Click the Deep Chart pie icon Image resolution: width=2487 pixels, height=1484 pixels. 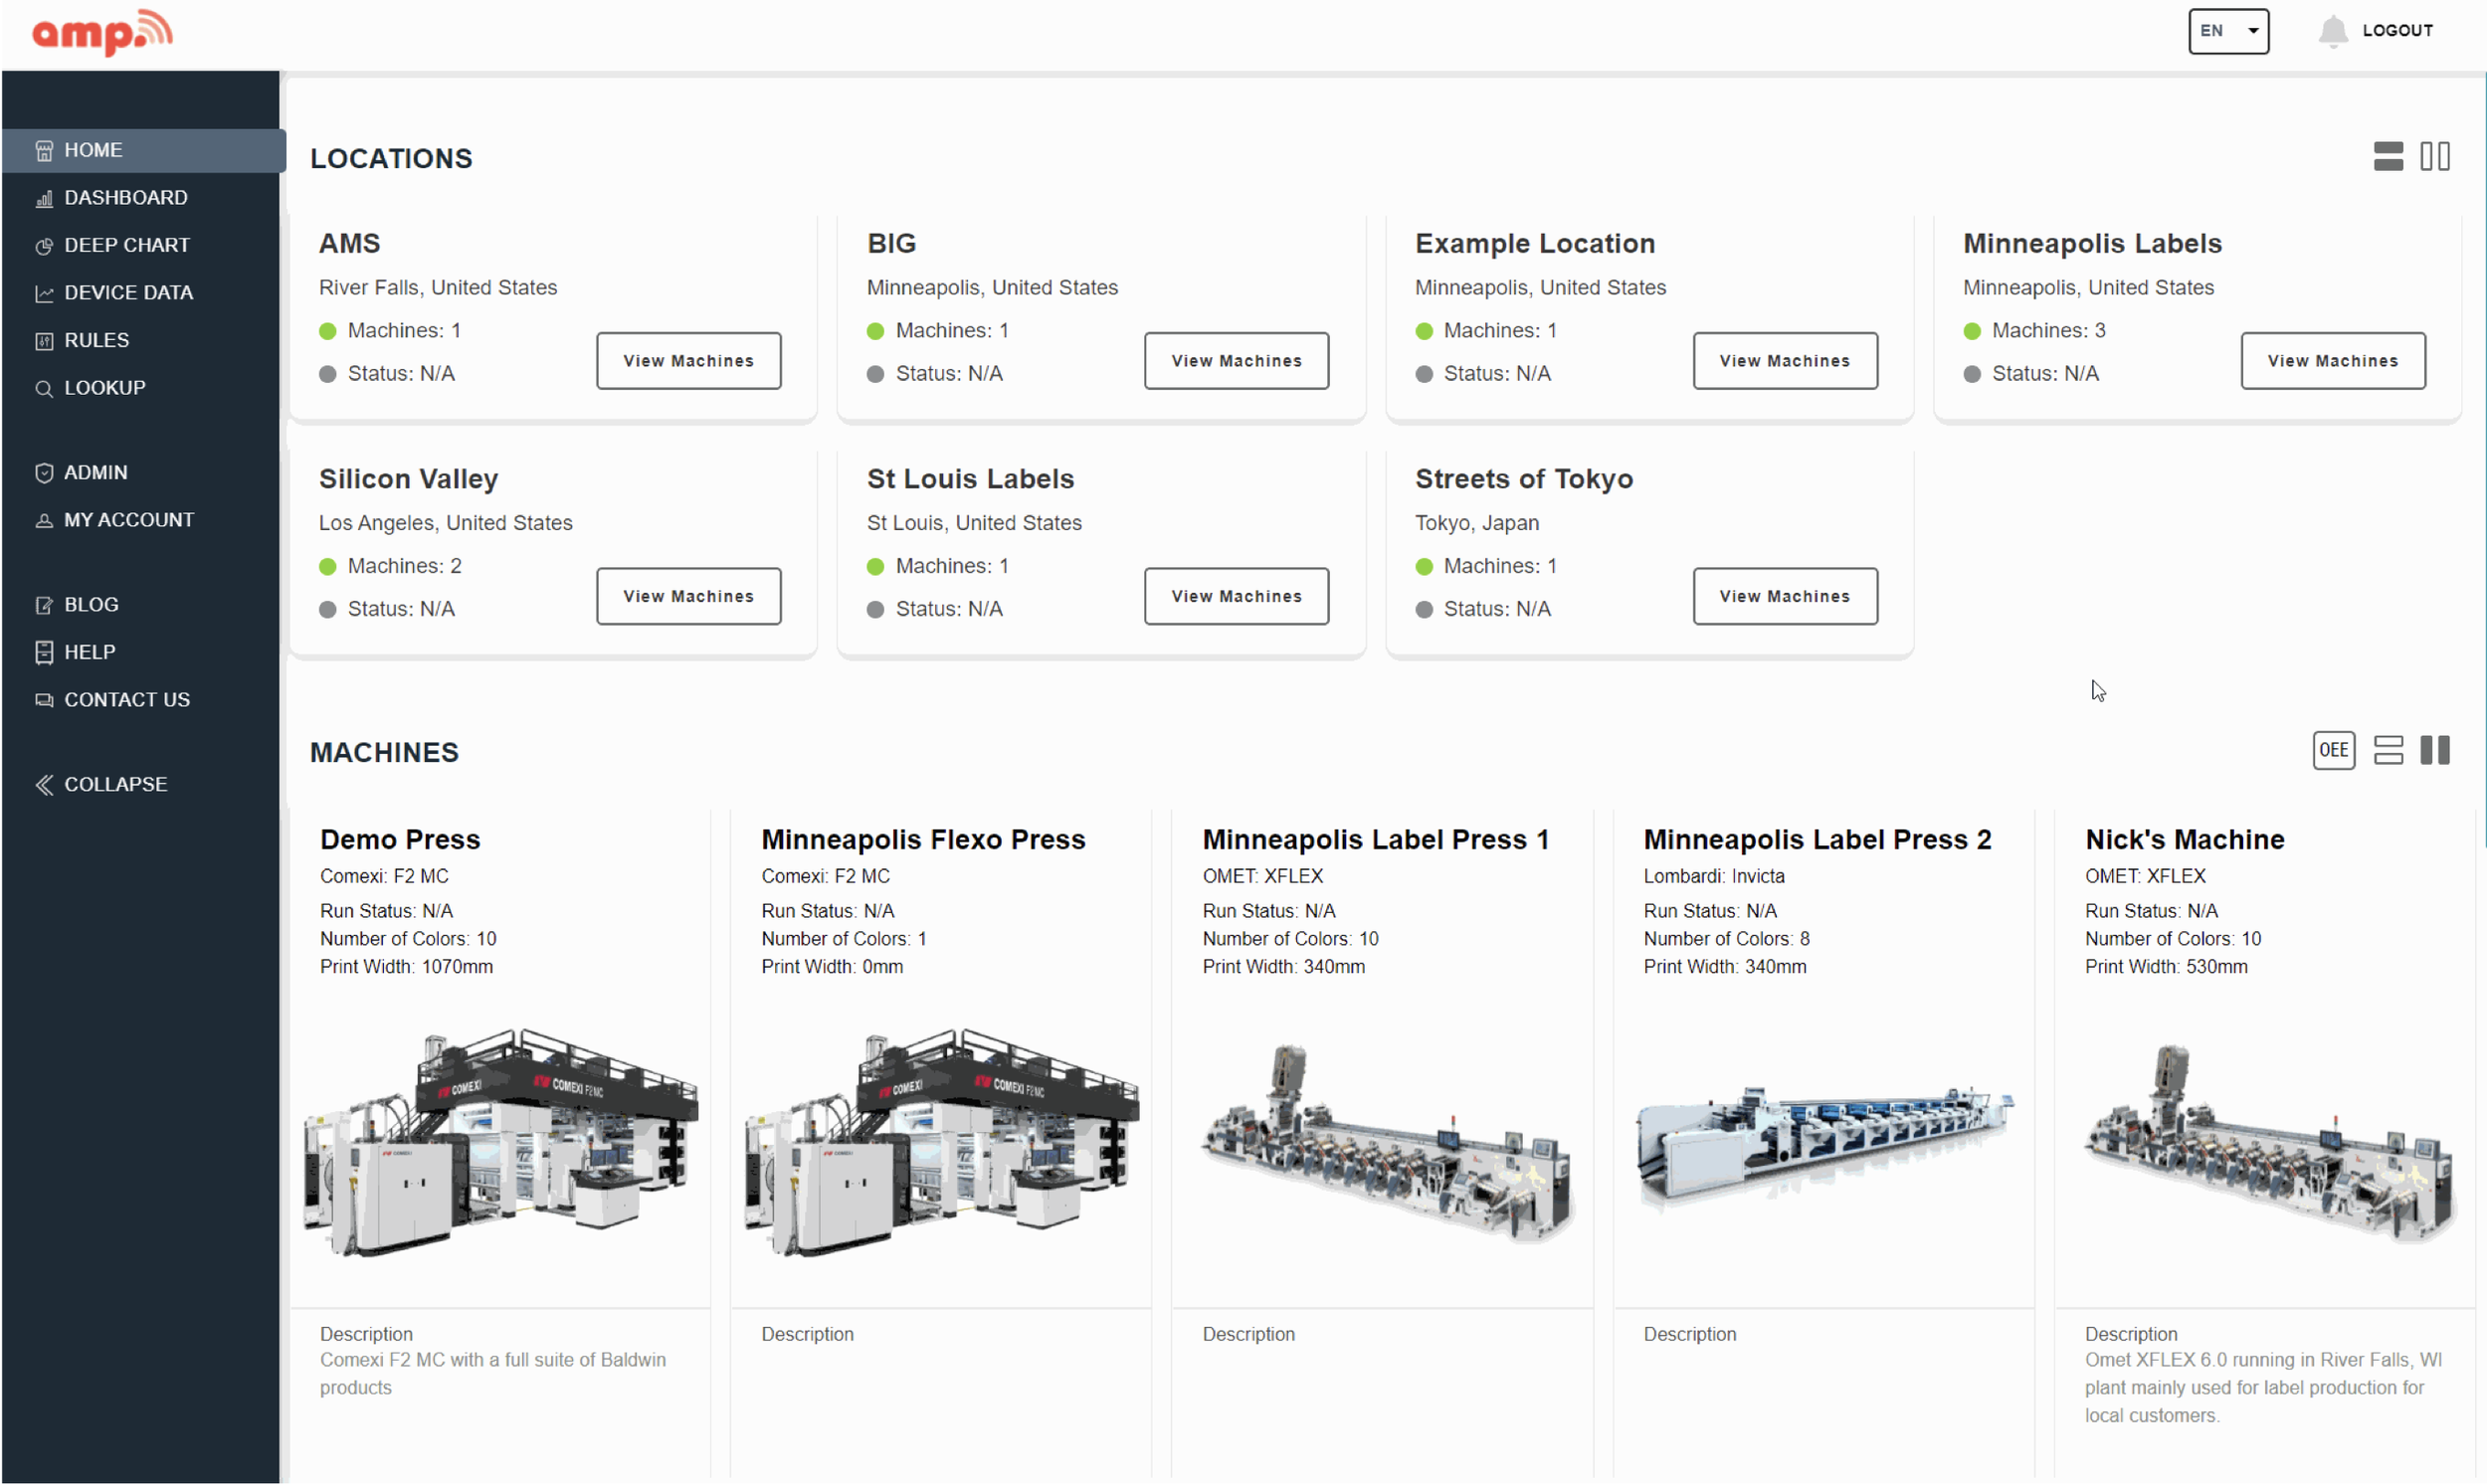(44, 246)
